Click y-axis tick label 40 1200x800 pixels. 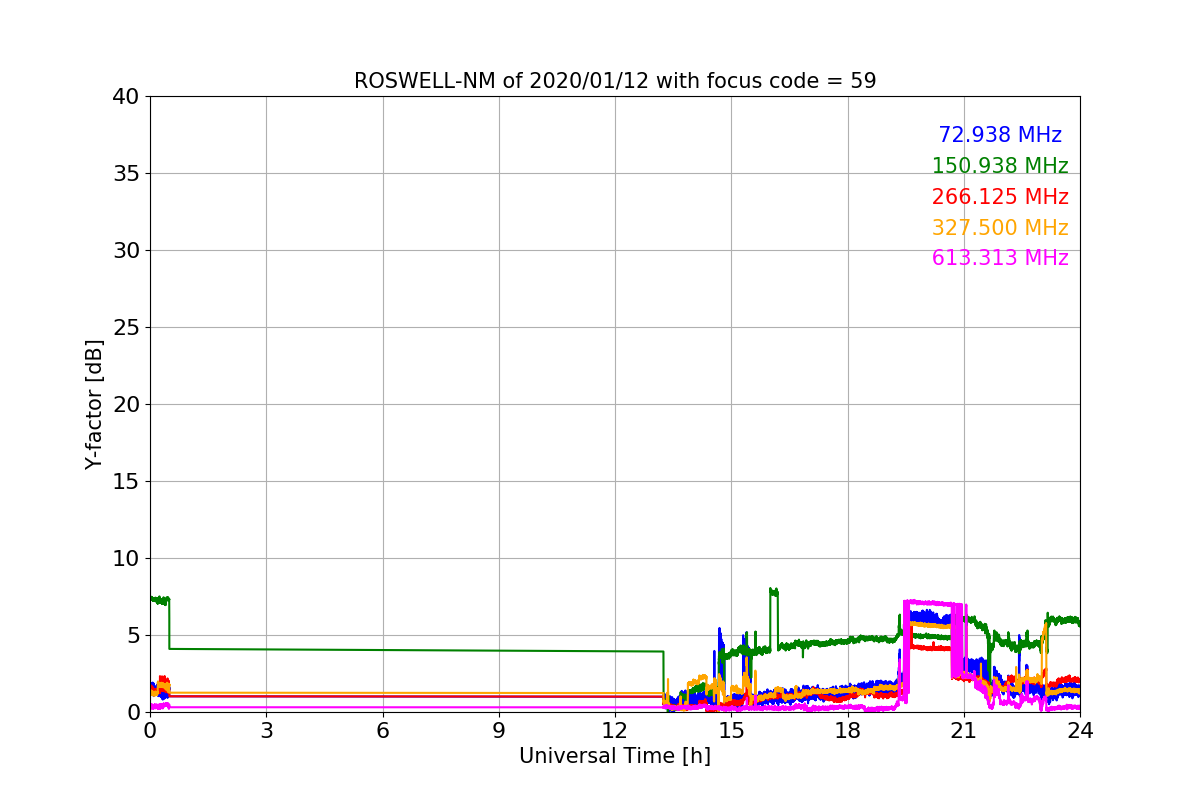(x=125, y=97)
